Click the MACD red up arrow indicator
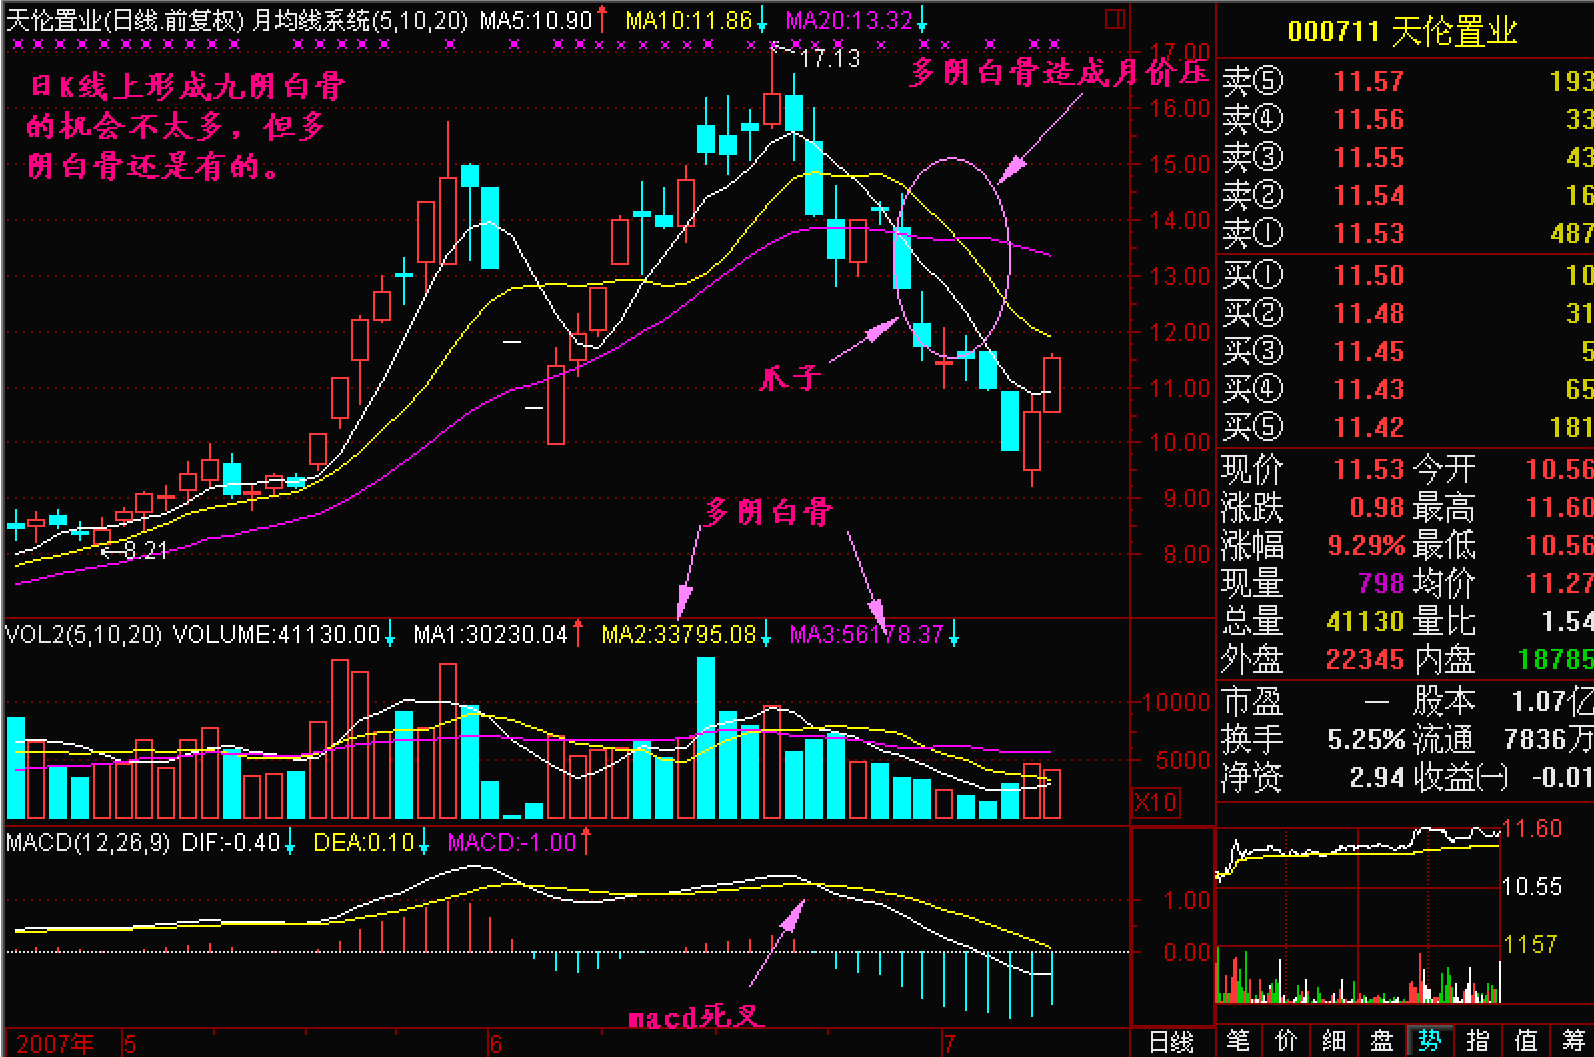This screenshot has width=1594, height=1057. pos(586,842)
